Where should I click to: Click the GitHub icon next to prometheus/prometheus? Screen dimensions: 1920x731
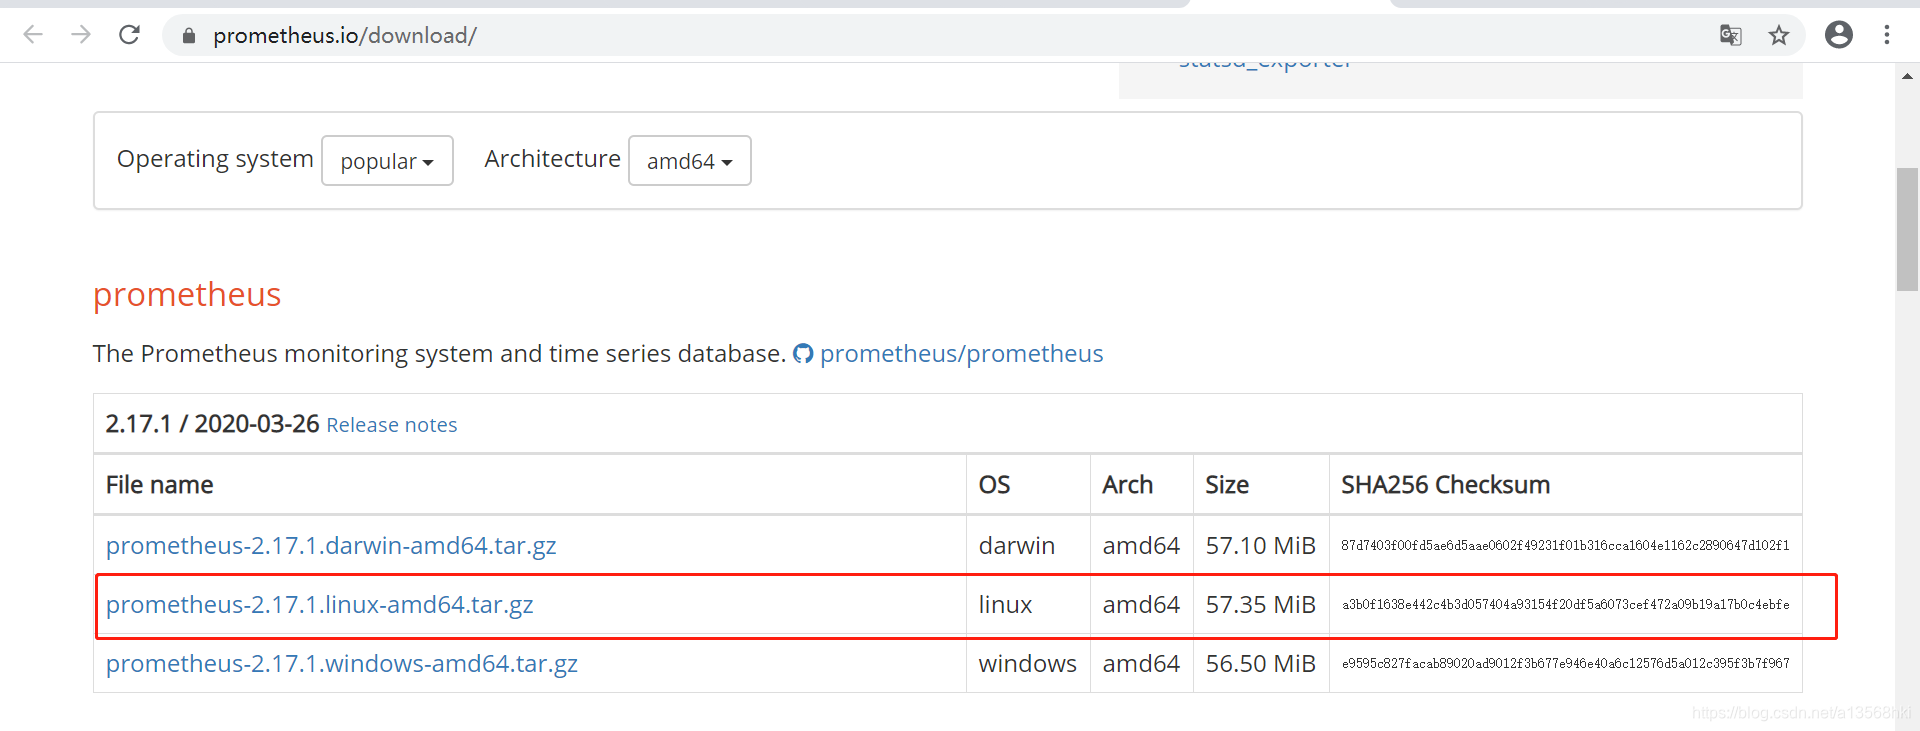tap(803, 352)
